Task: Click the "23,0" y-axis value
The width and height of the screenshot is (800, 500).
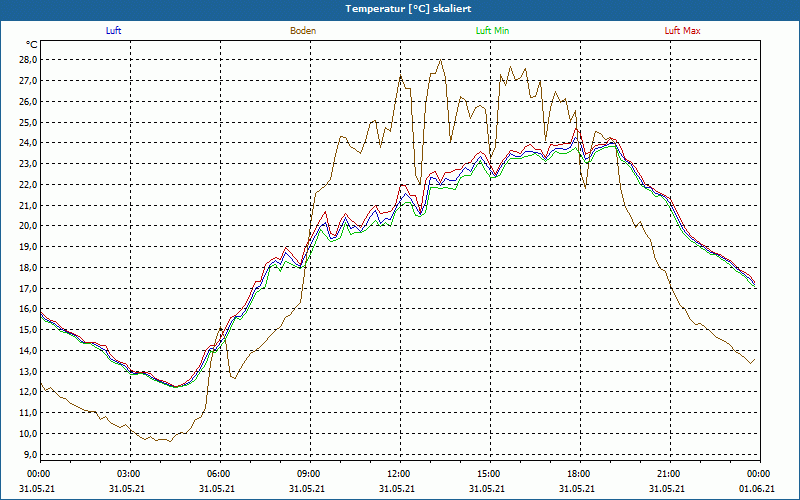Action: 29,164
